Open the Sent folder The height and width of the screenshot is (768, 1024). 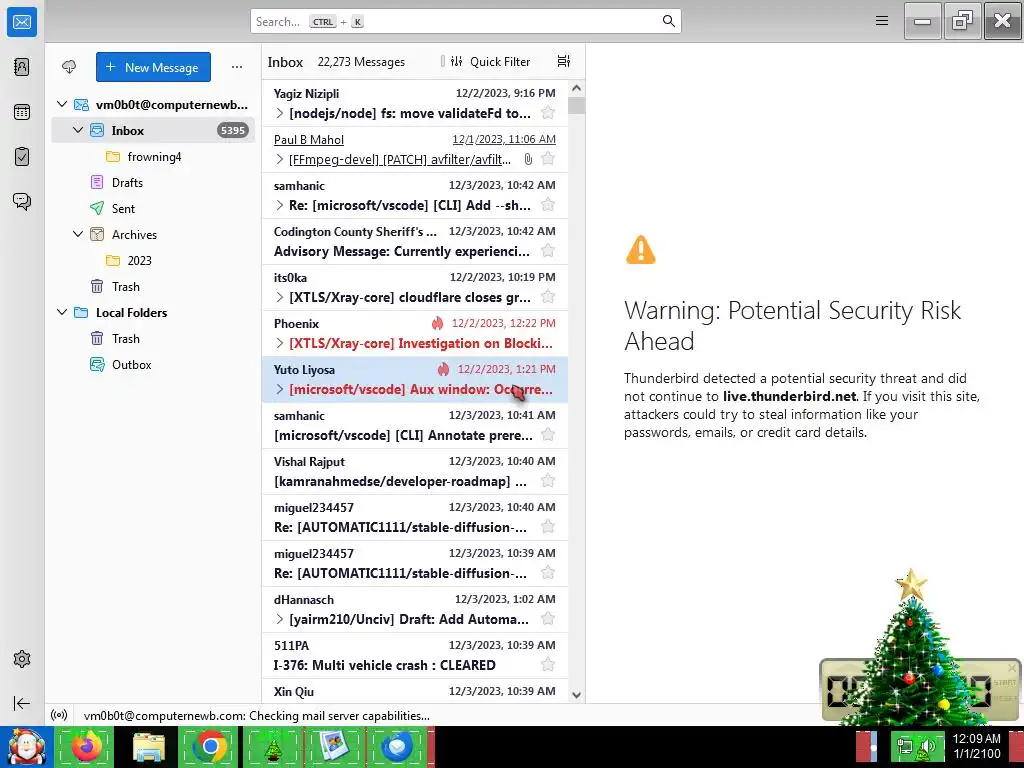153,208
